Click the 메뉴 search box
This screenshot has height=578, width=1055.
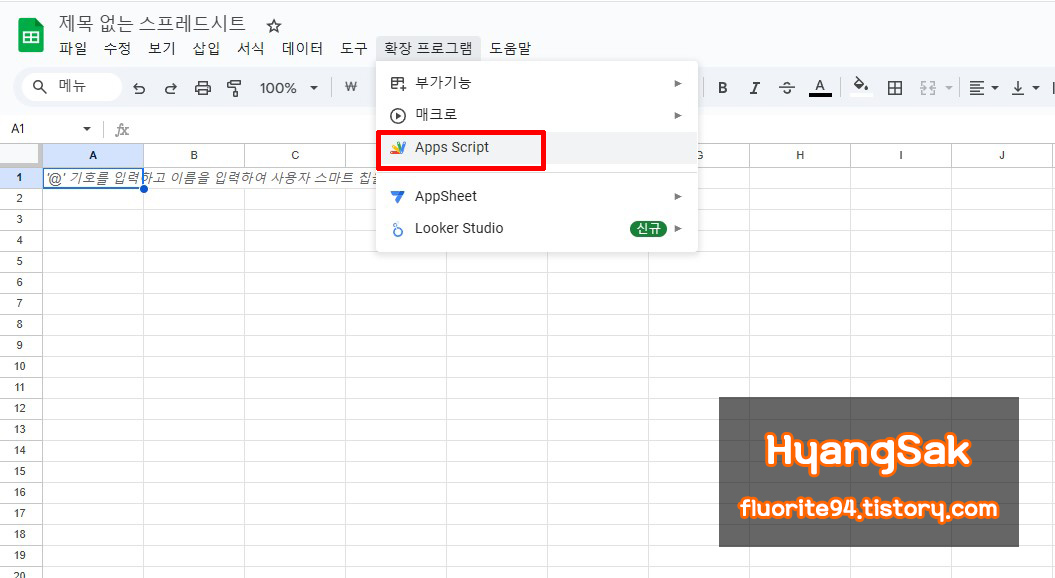[x=72, y=87]
